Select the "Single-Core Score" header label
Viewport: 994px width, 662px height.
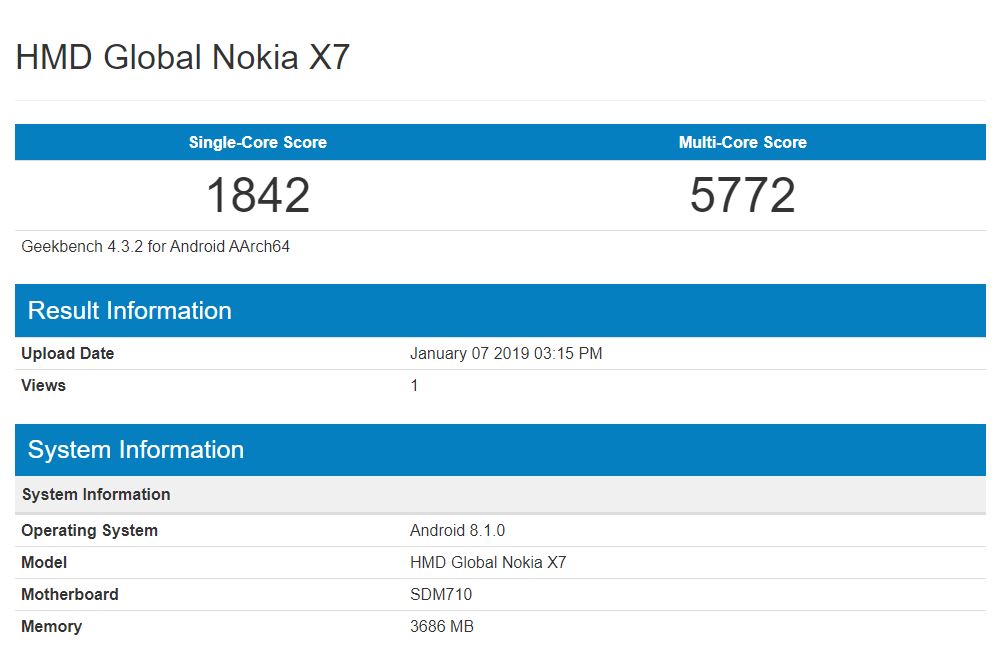(x=258, y=142)
